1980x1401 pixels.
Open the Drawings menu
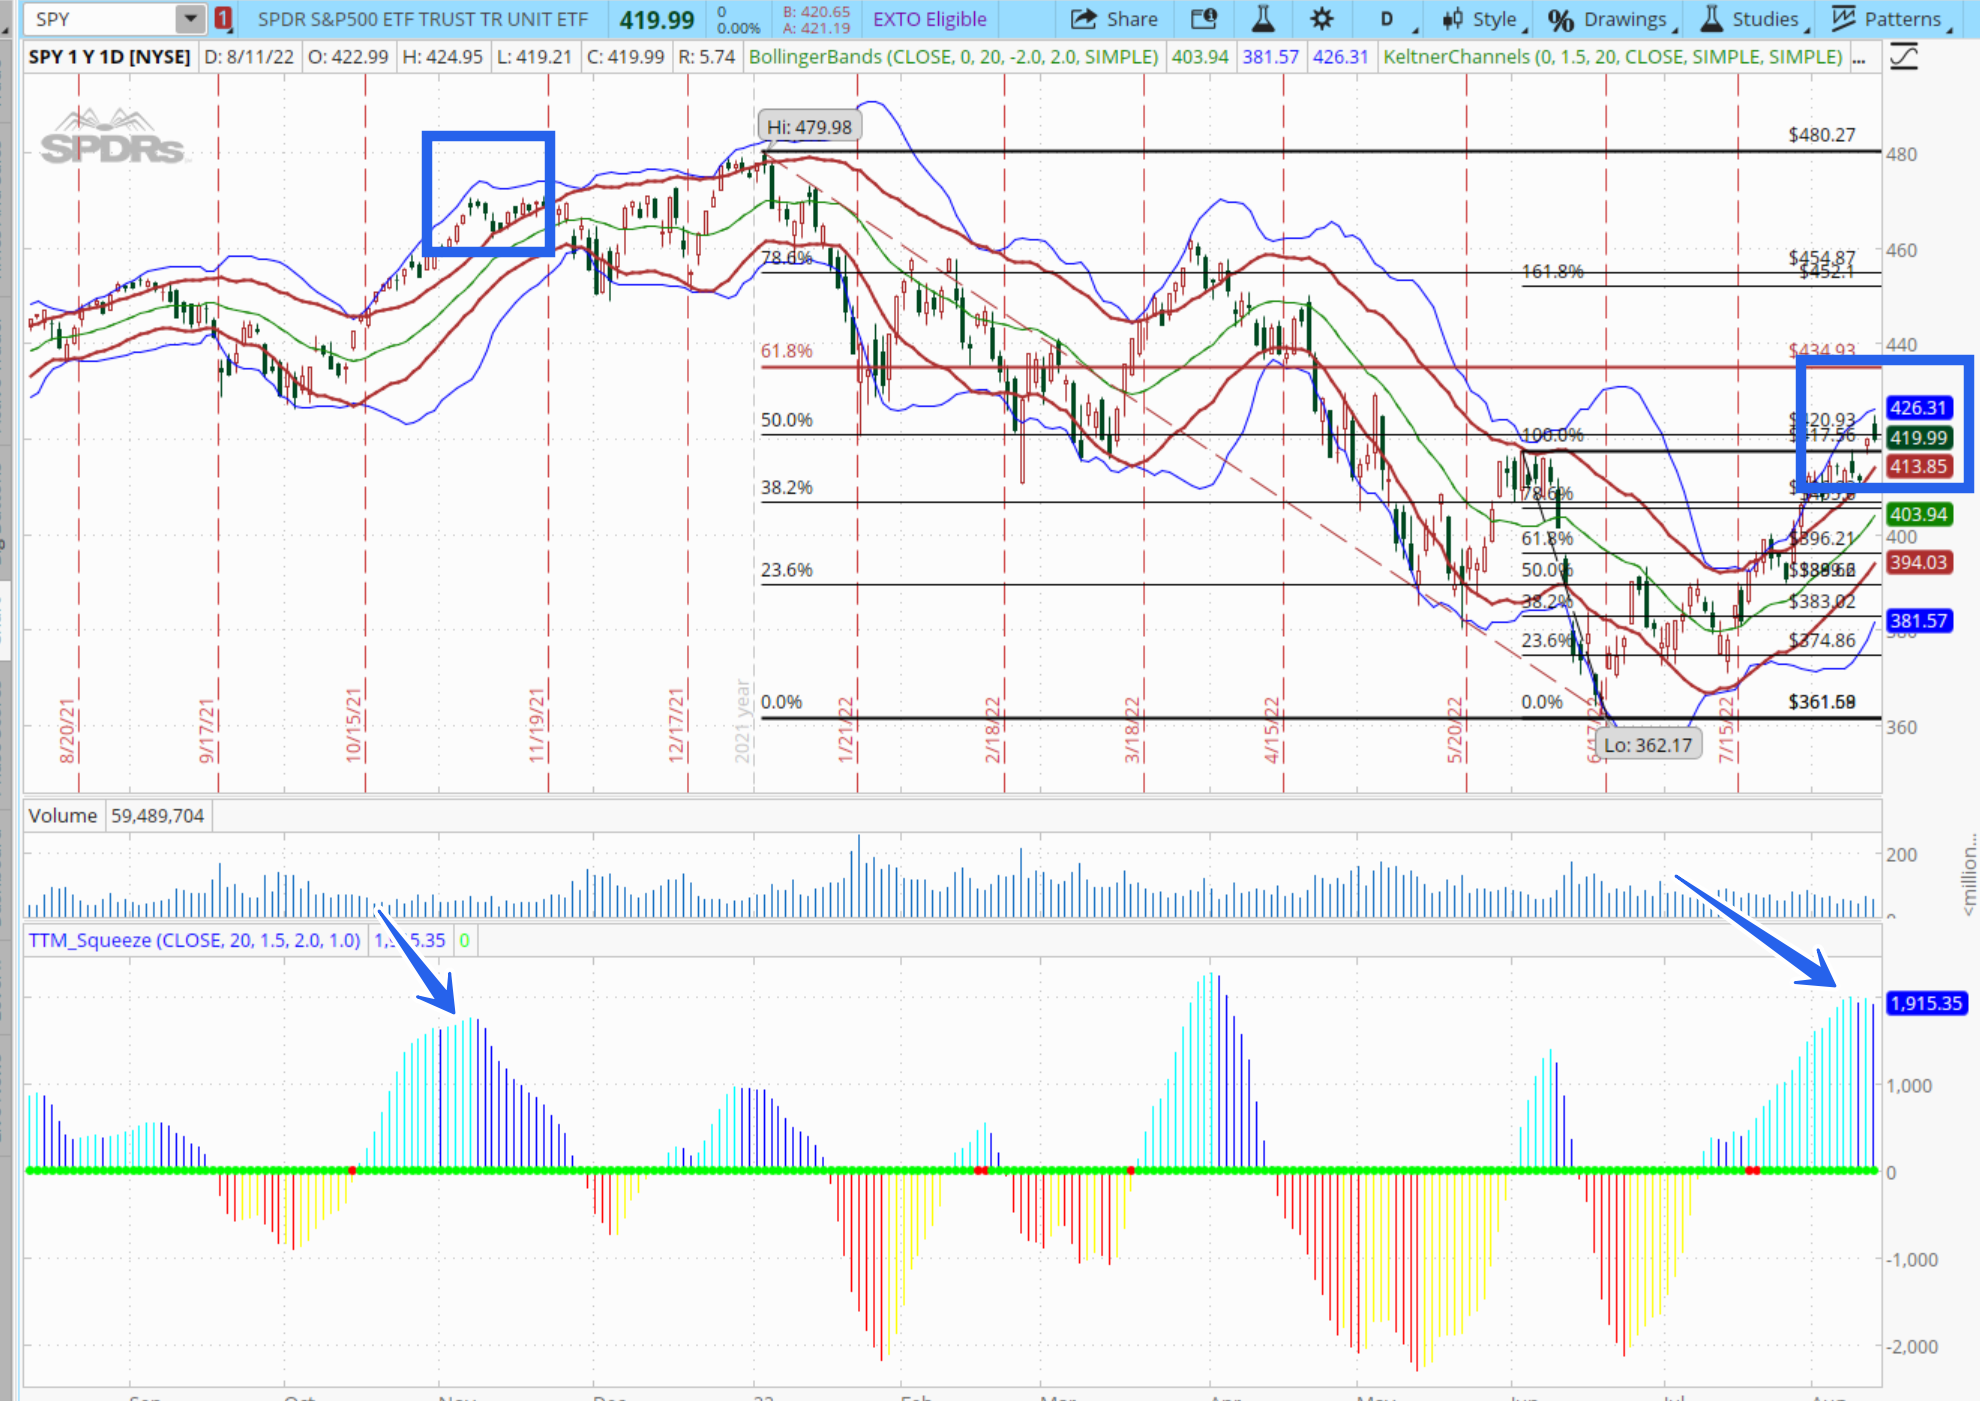point(1611,19)
